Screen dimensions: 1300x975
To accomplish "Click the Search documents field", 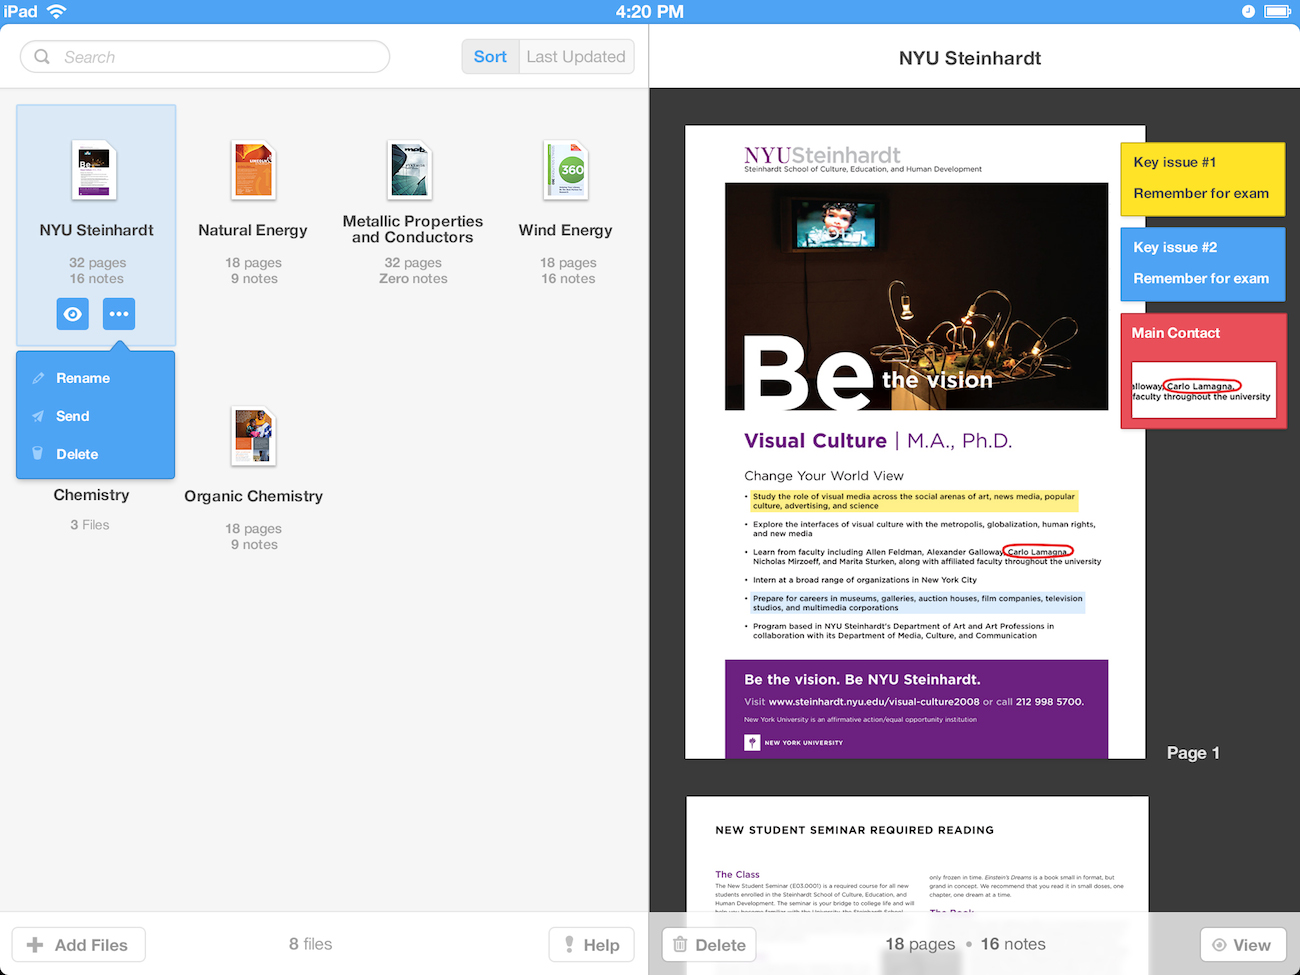I will tap(205, 57).
